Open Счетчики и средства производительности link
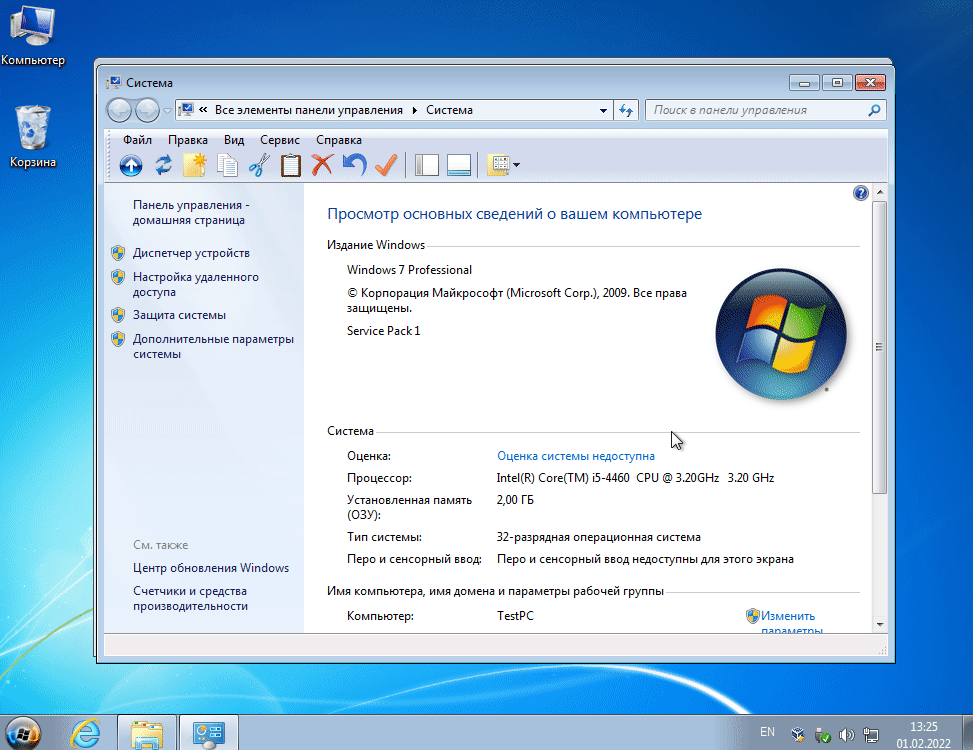The width and height of the screenshot is (973, 750). point(190,598)
